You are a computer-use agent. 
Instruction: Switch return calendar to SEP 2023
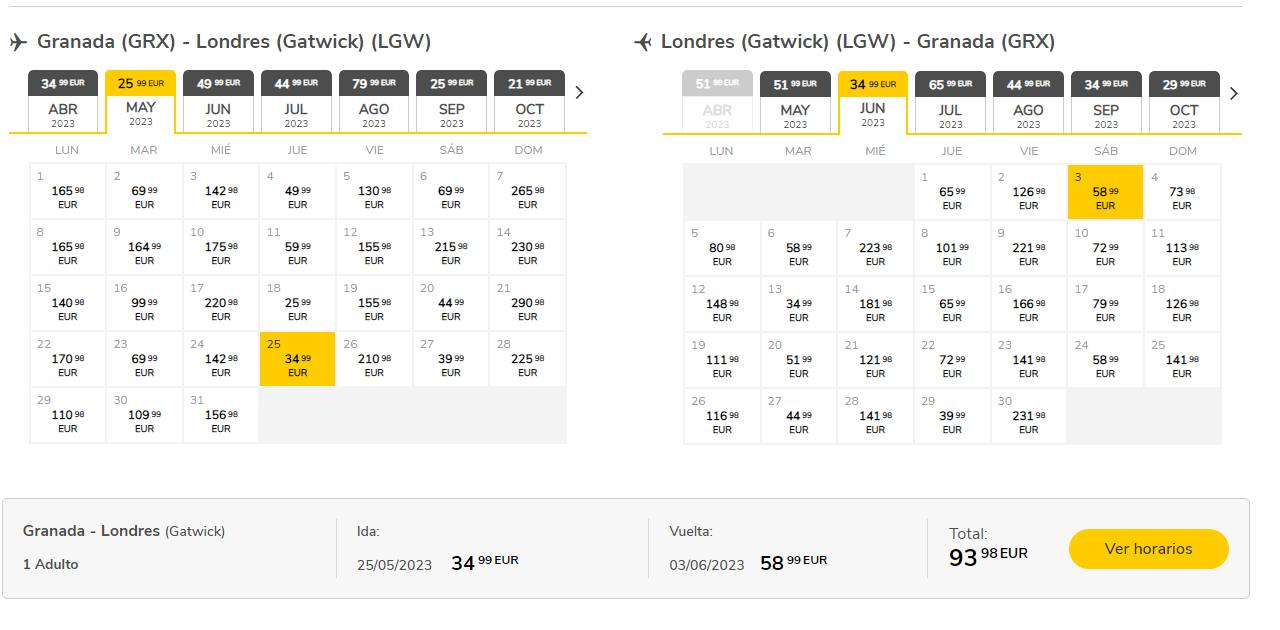[1105, 103]
